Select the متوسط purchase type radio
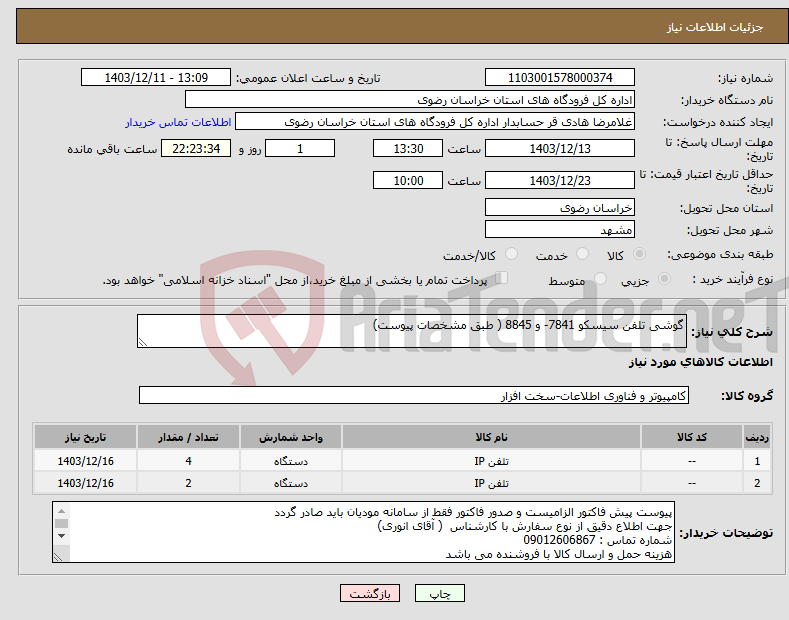789x620 pixels. 600,278
